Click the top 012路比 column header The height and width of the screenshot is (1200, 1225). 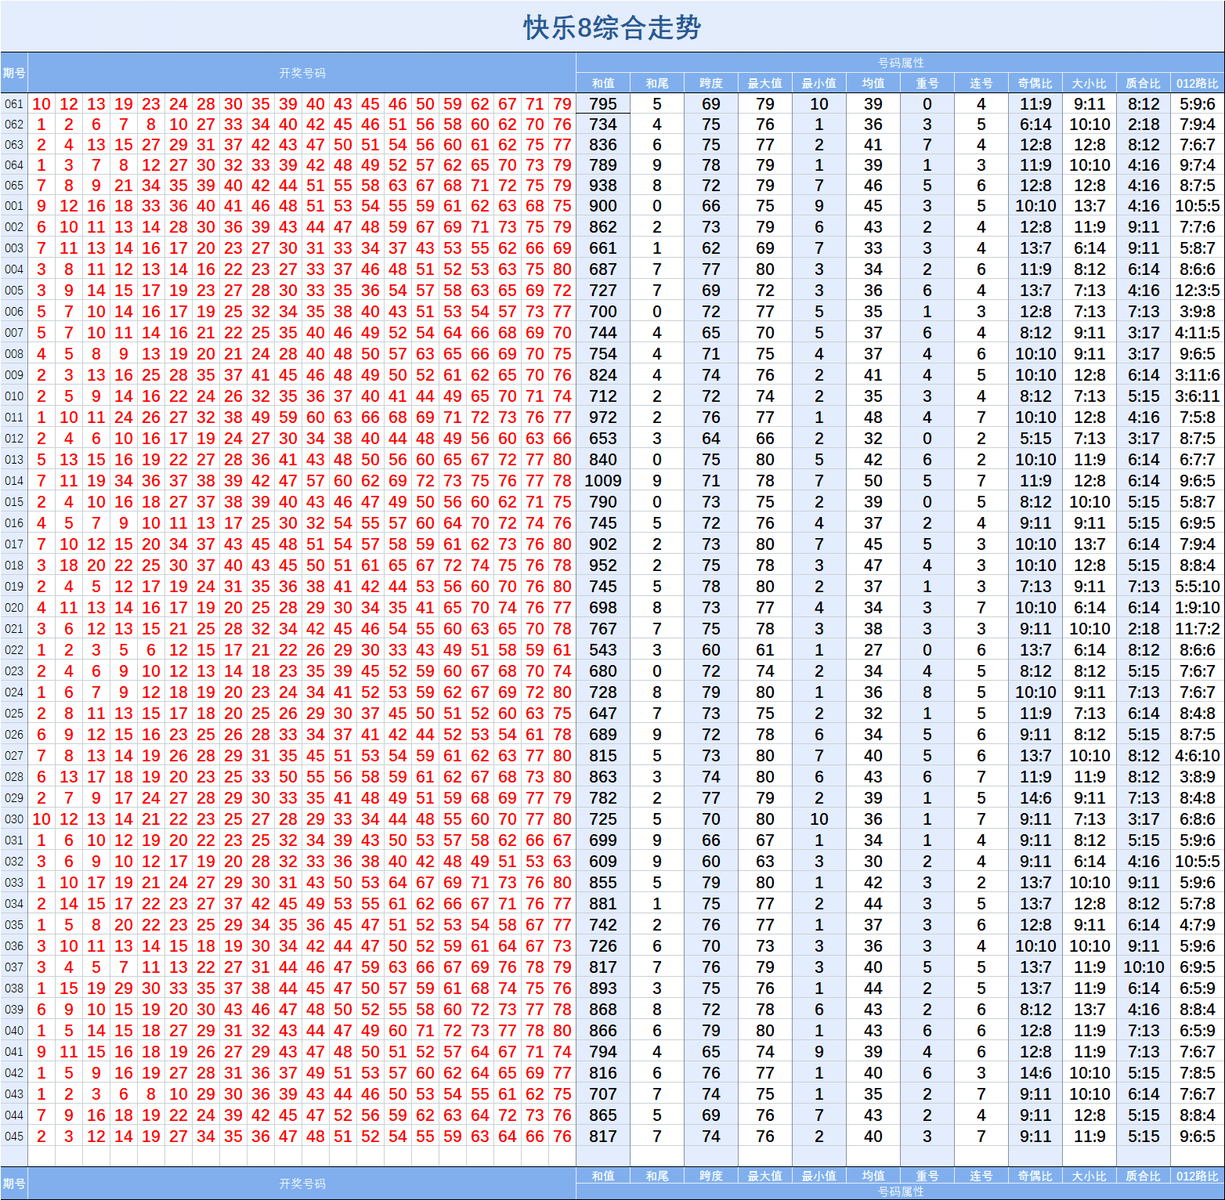coord(1197,83)
